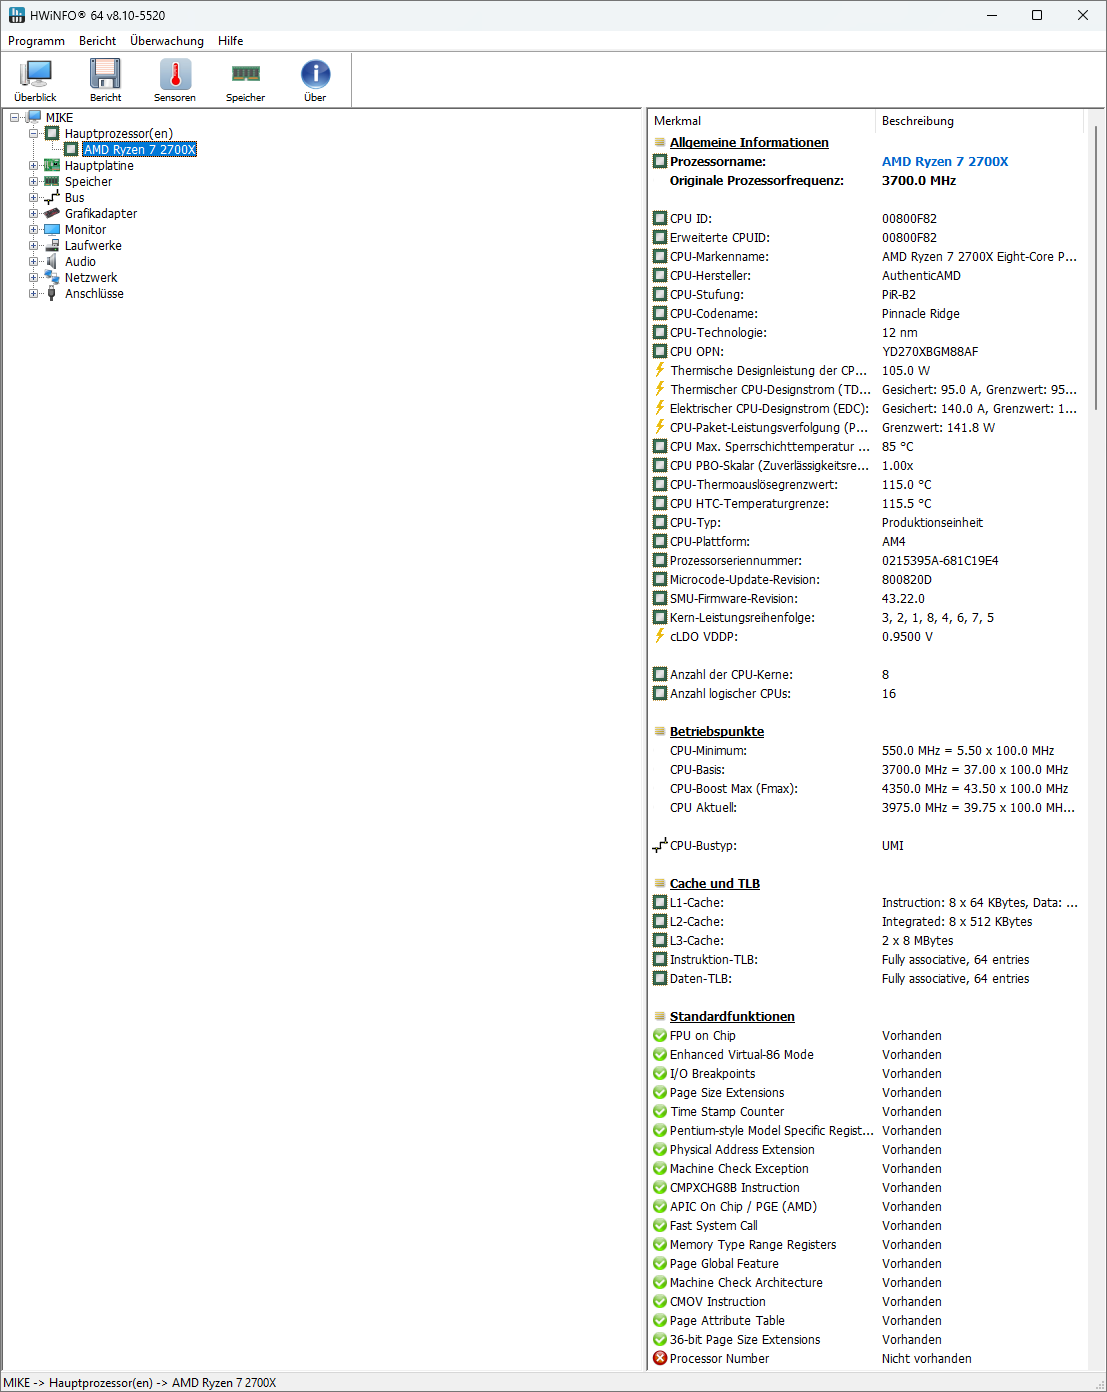
Task: Click the Anschlüsse plug icon
Action: (52, 294)
